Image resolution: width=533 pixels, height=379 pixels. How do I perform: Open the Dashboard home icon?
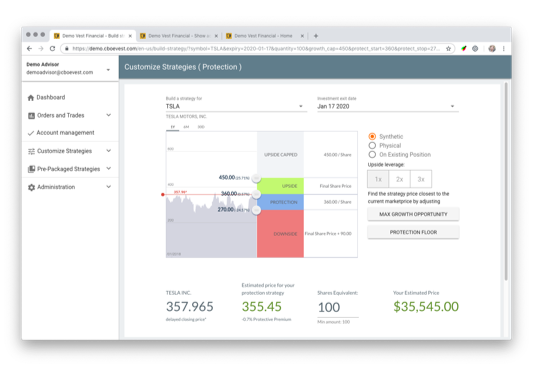(31, 98)
